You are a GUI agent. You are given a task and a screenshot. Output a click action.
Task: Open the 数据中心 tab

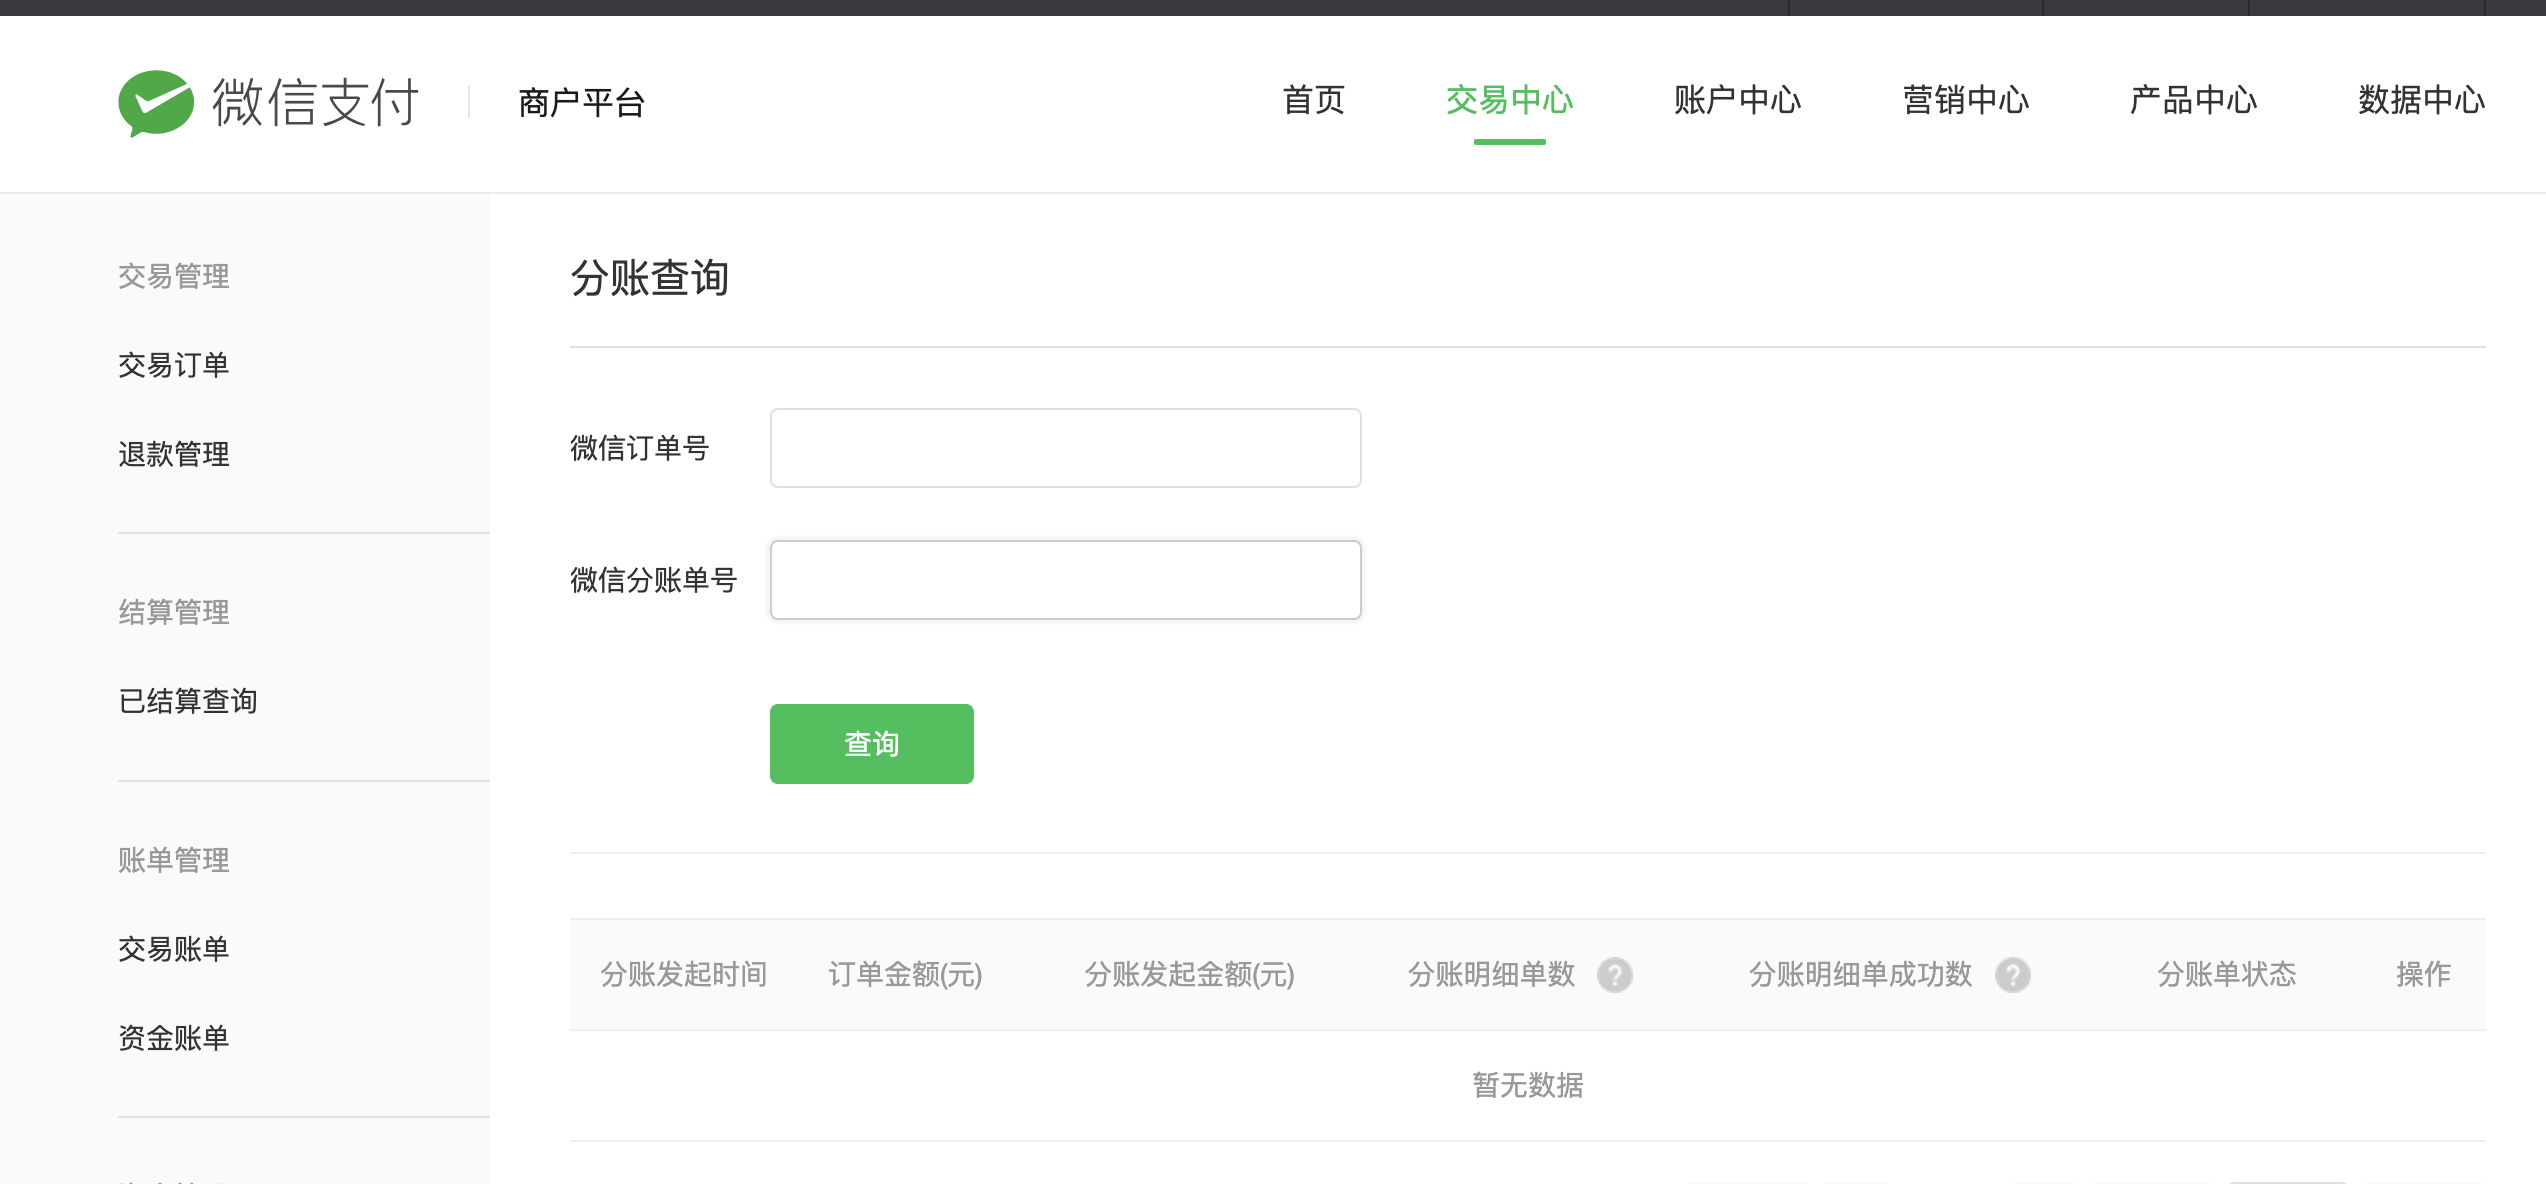2421,100
